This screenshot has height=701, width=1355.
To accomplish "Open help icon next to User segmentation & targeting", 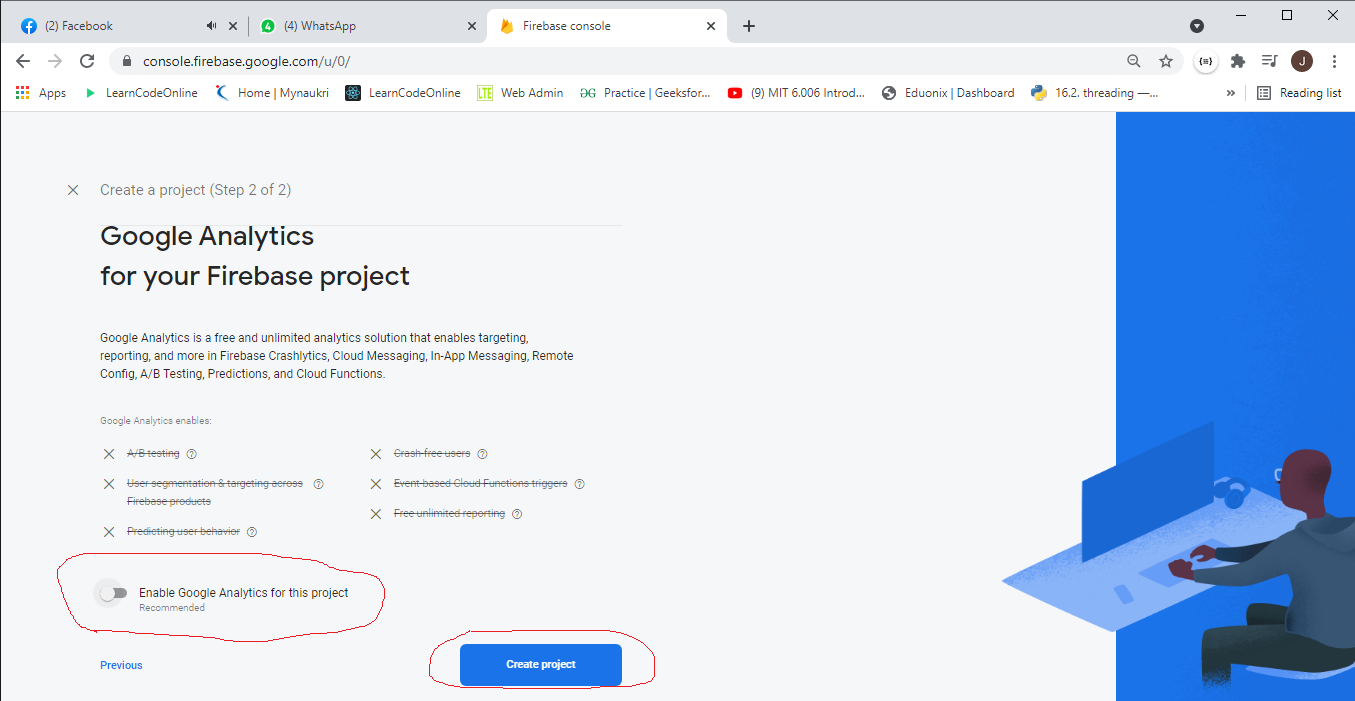I will click(318, 484).
